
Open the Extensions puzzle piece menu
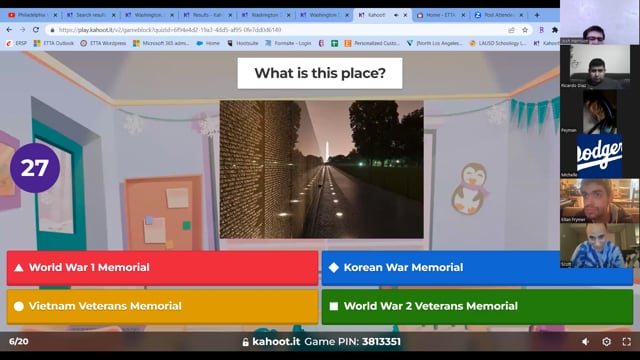(554, 30)
